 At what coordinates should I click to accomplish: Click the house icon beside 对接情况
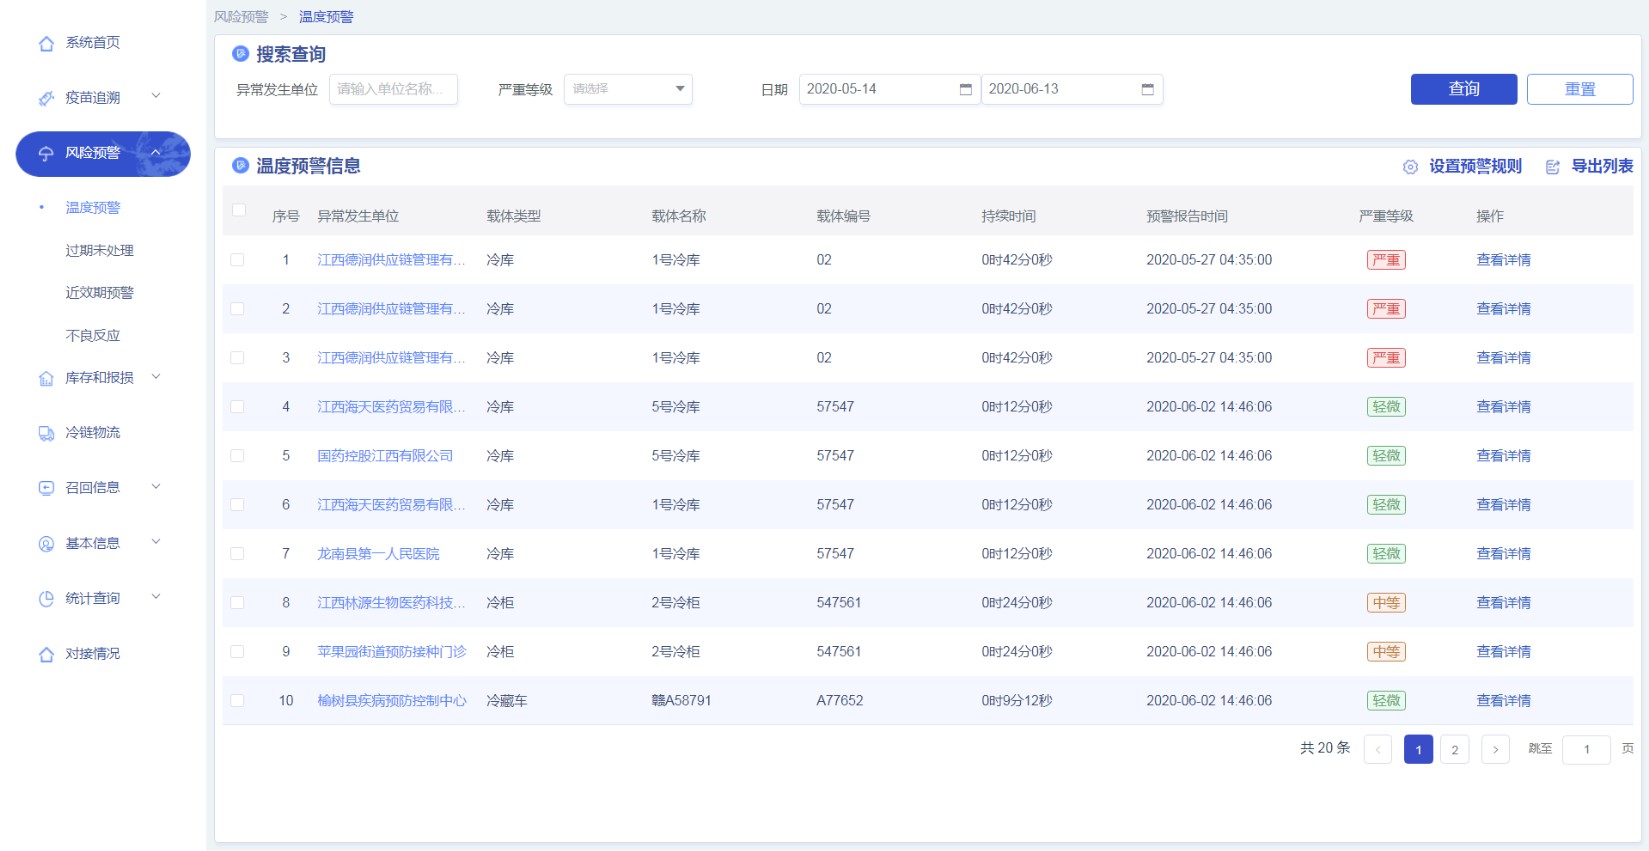[x=46, y=654]
